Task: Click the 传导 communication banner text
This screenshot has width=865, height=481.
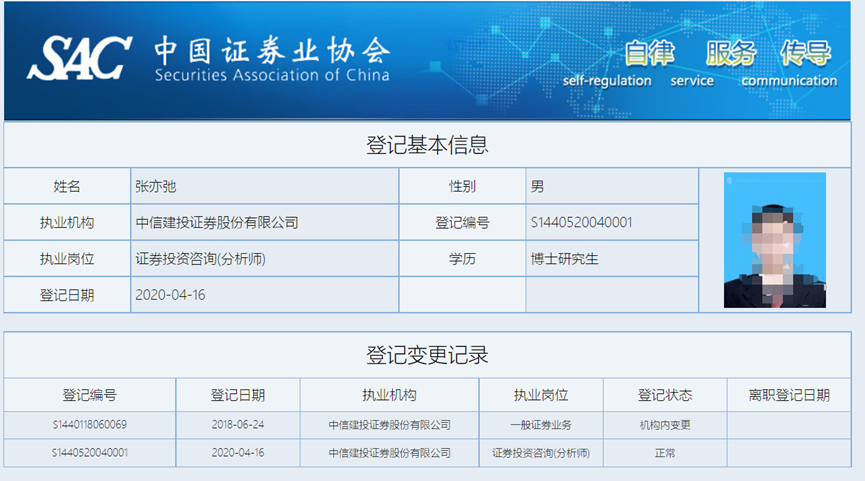Action: click(x=789, y=64)
